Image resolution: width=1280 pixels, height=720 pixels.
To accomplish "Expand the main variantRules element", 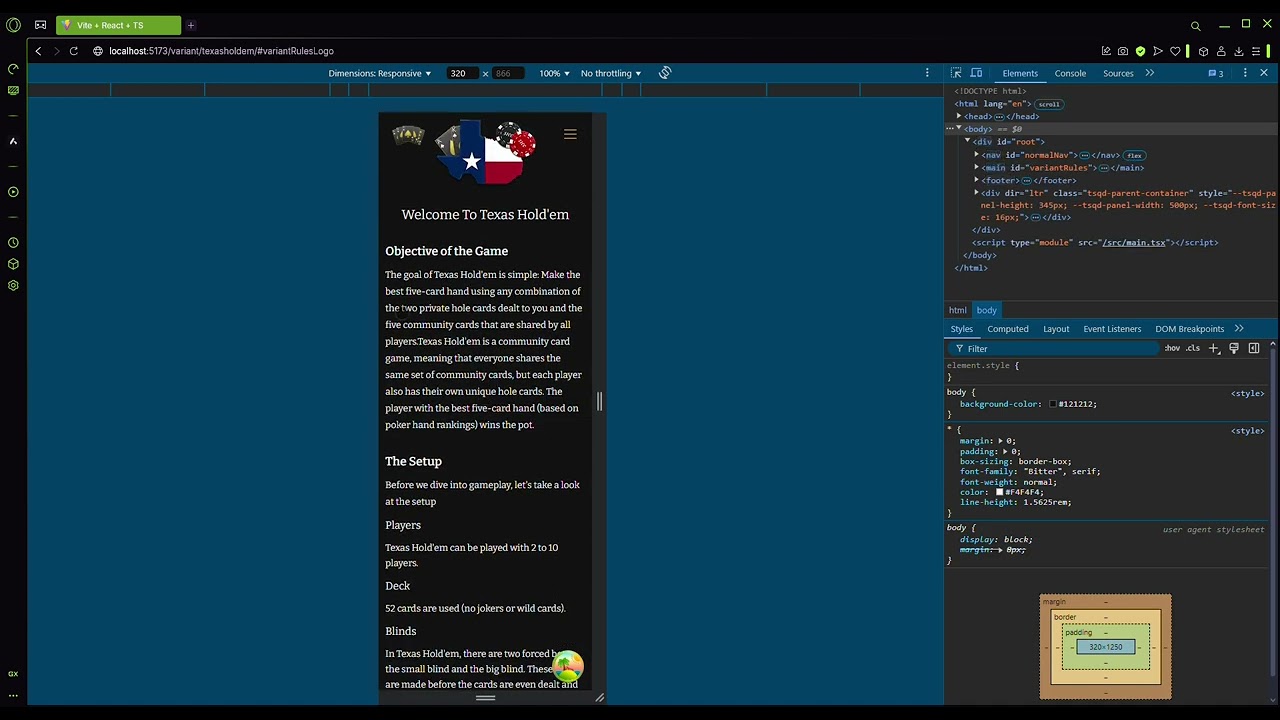I will tap(977, 168).
